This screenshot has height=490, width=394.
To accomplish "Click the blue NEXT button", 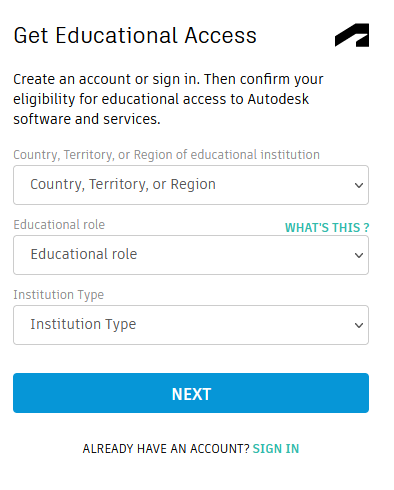I will click(x=191, y=393).
